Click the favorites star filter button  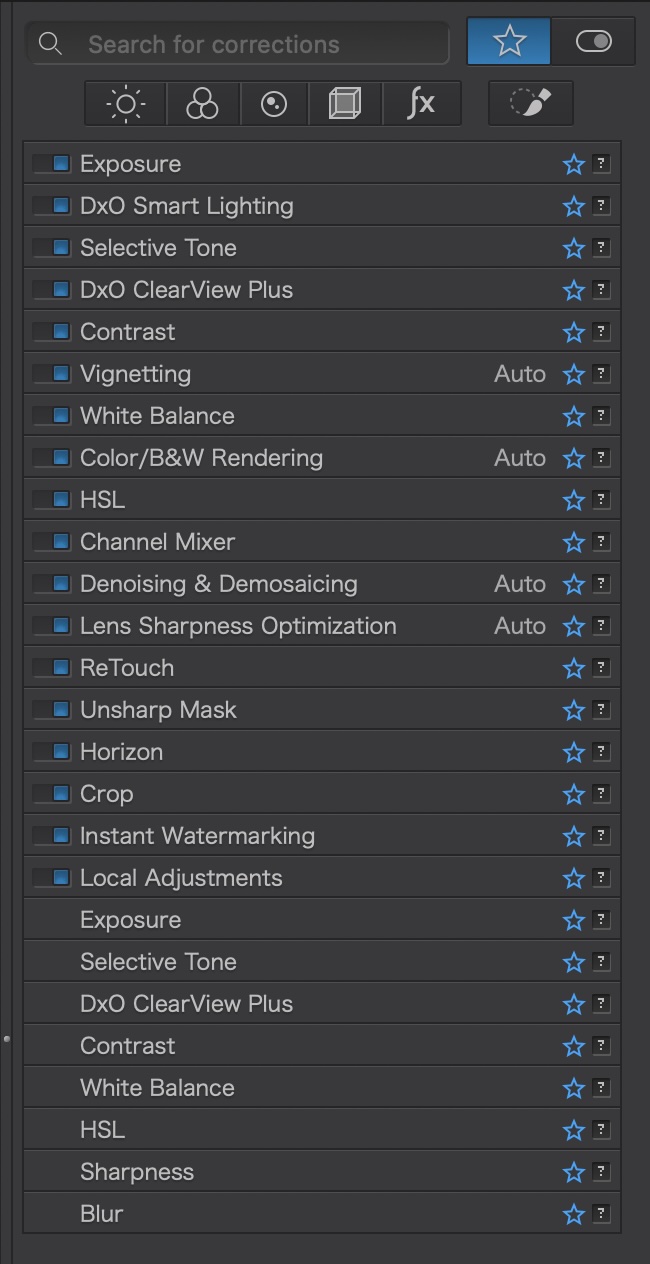pyautogui.click(x=509, y=42)
